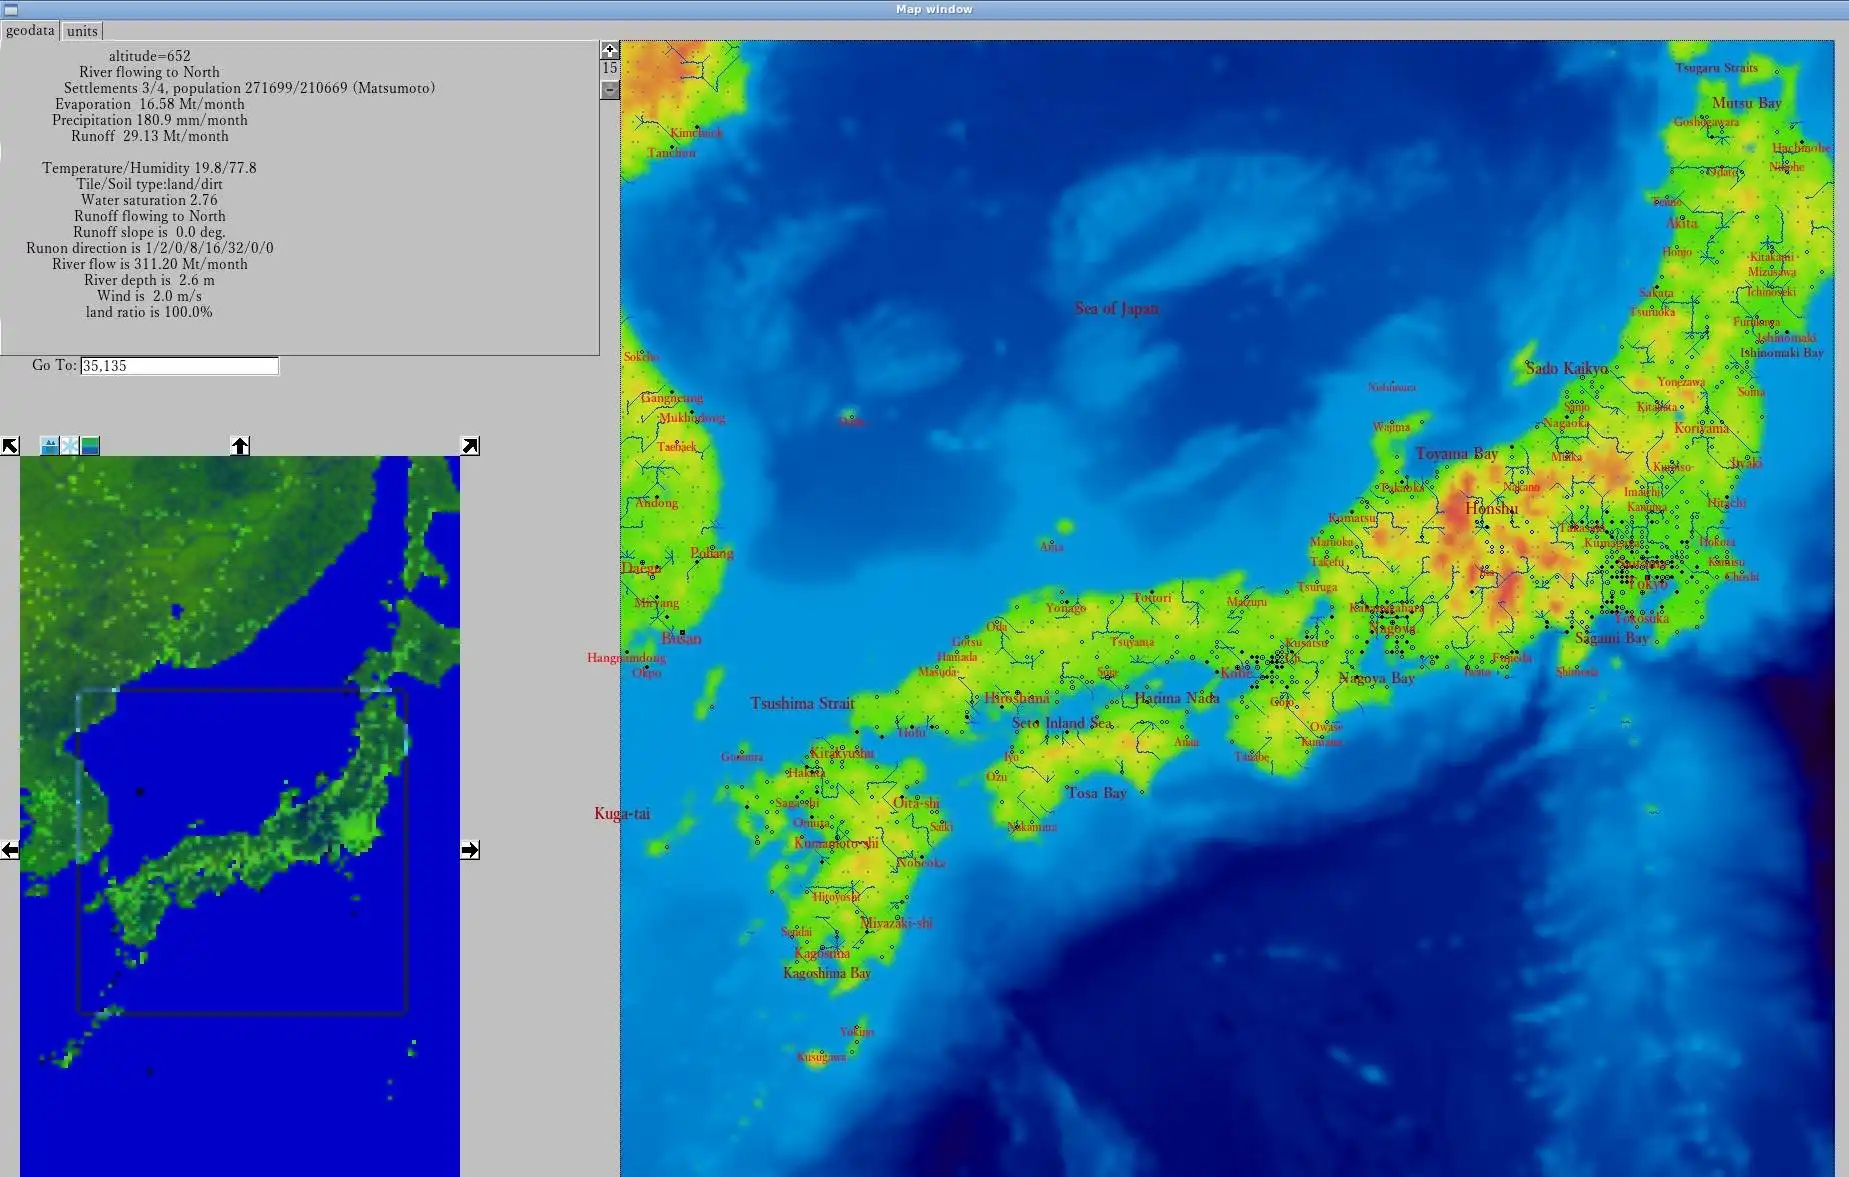Pan minimap to the upper-left
The height and width of the screenshot is (1177, 1849).
[x=10, y=446]
